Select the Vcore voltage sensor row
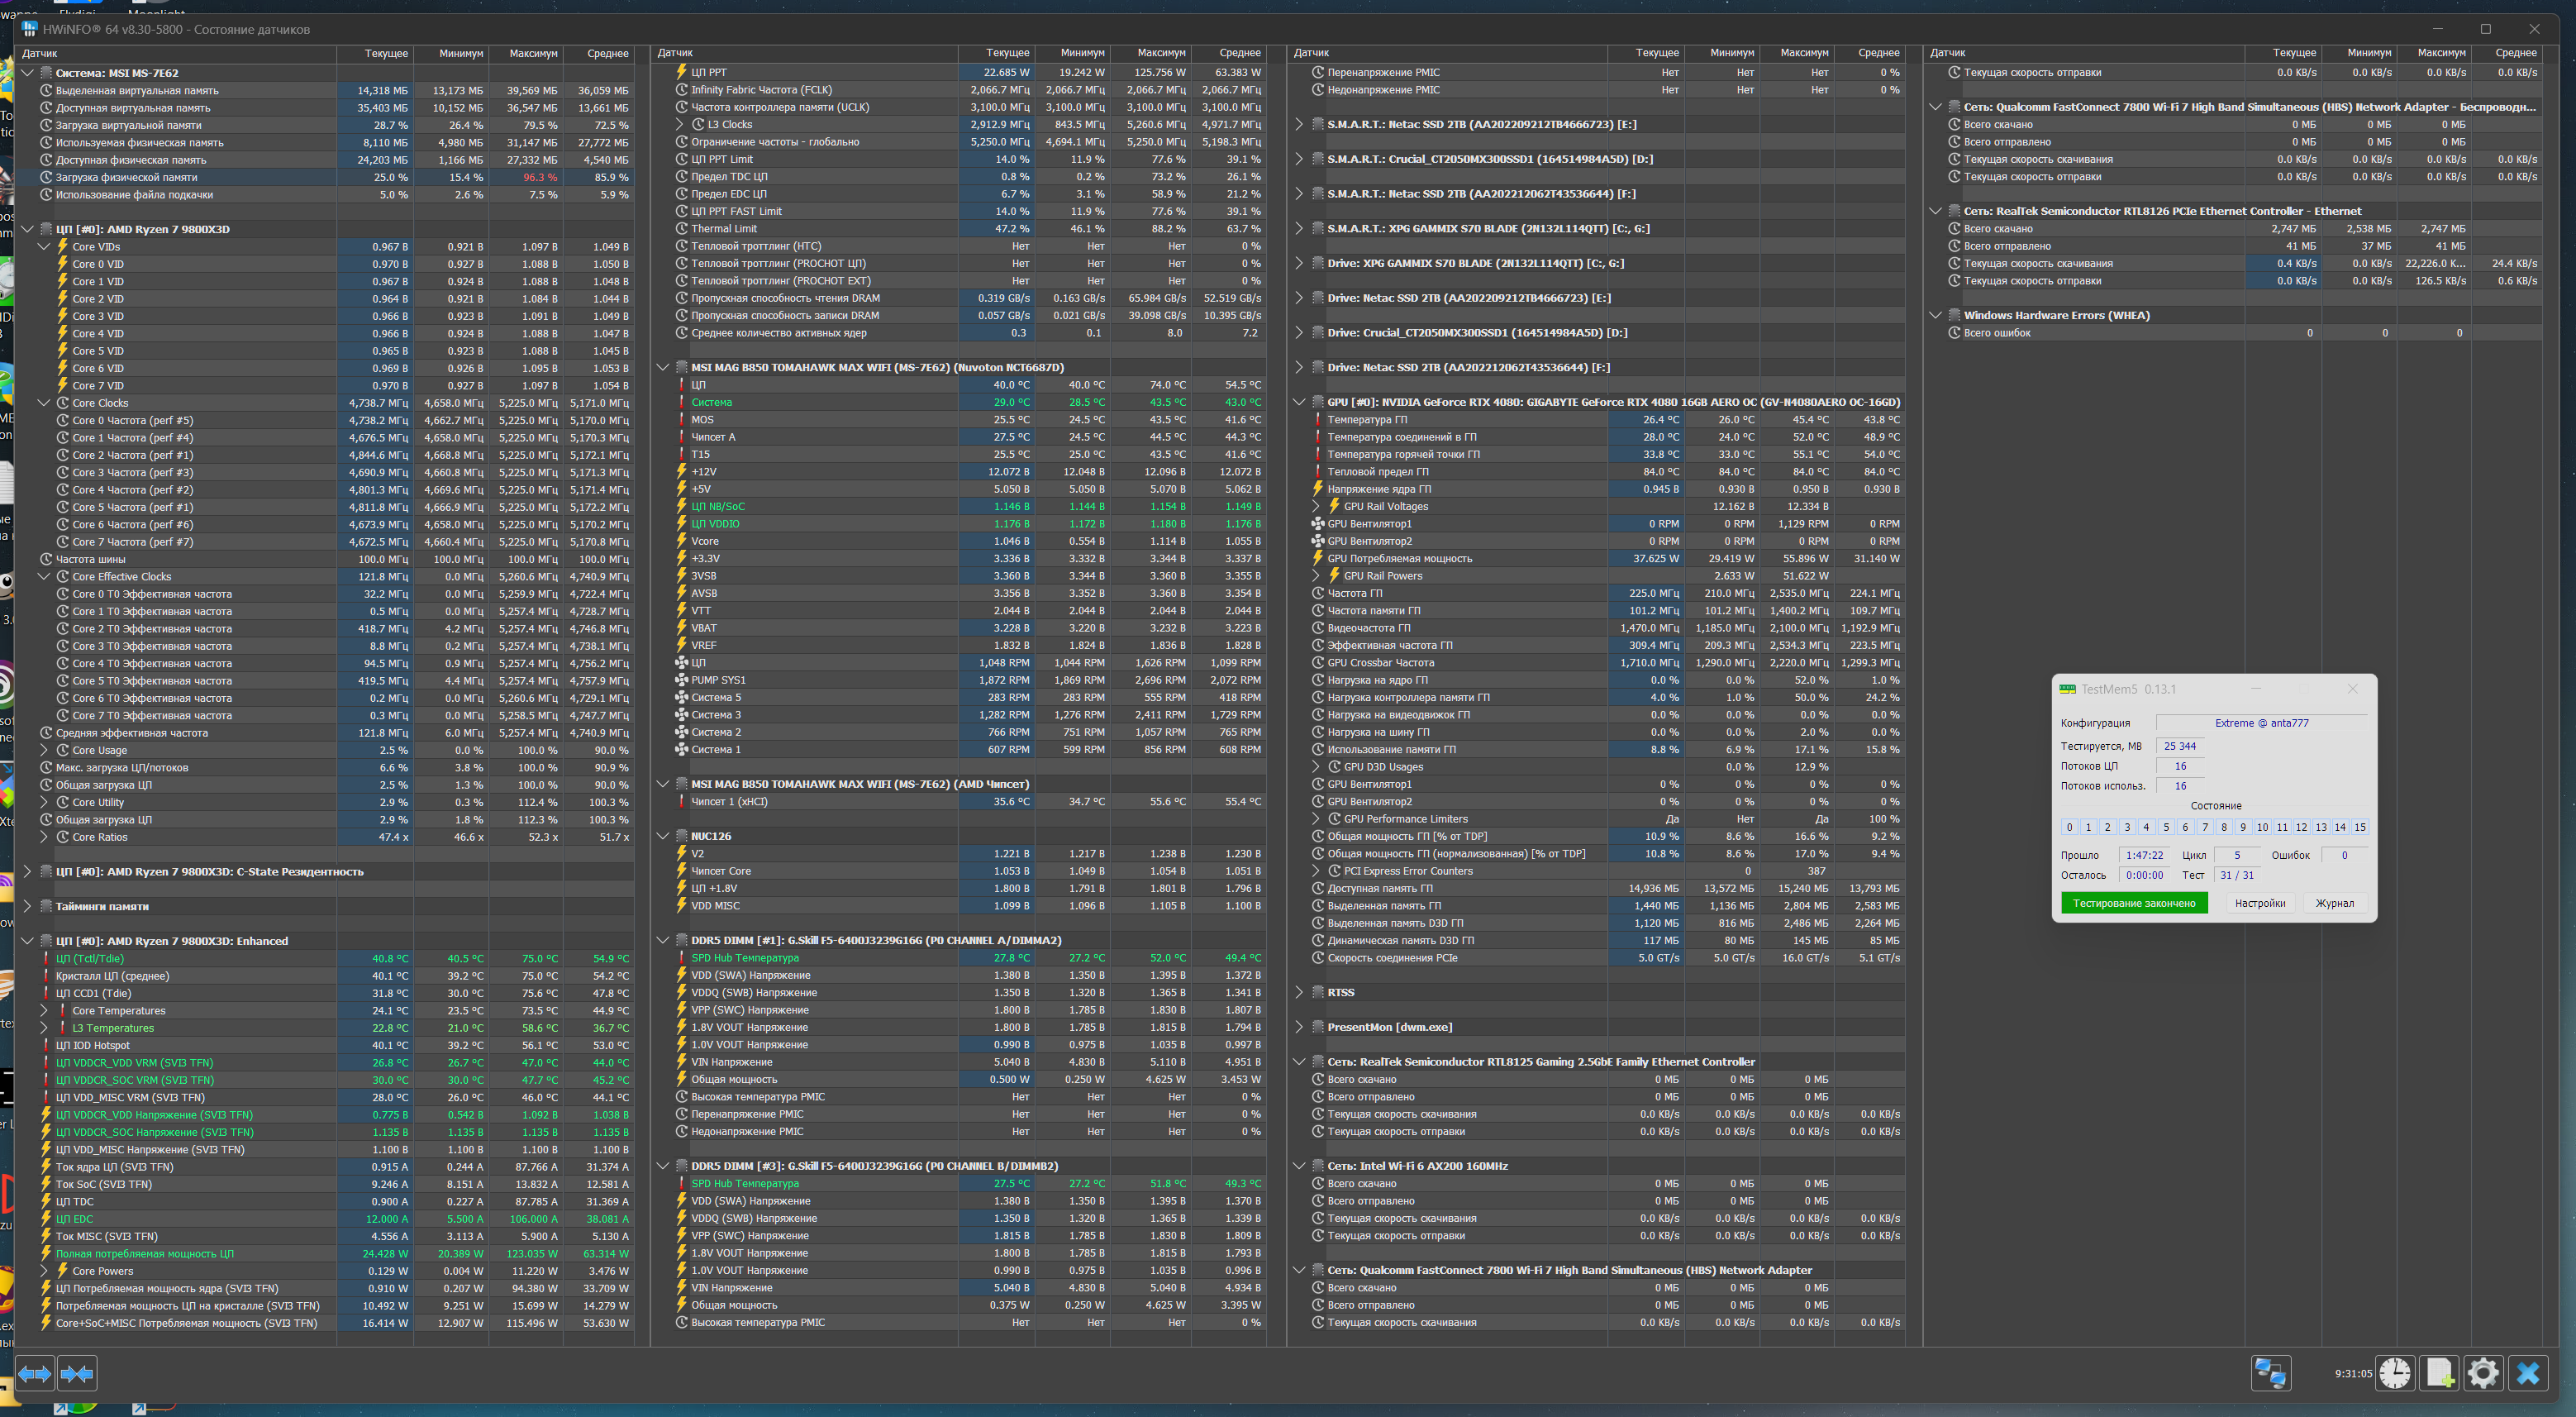 coord(705,541)
